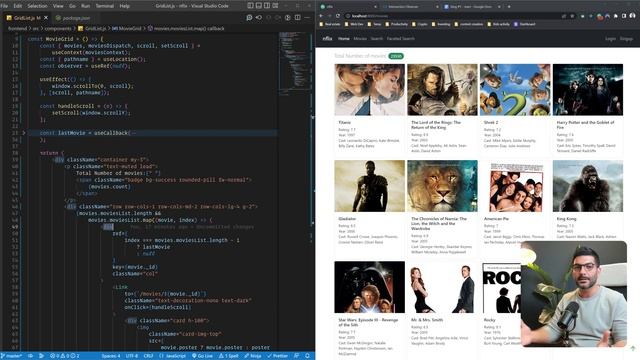Screen dimensions: 640x360
Task: Open the browser profile avatar icon
Action: point(632,16)
